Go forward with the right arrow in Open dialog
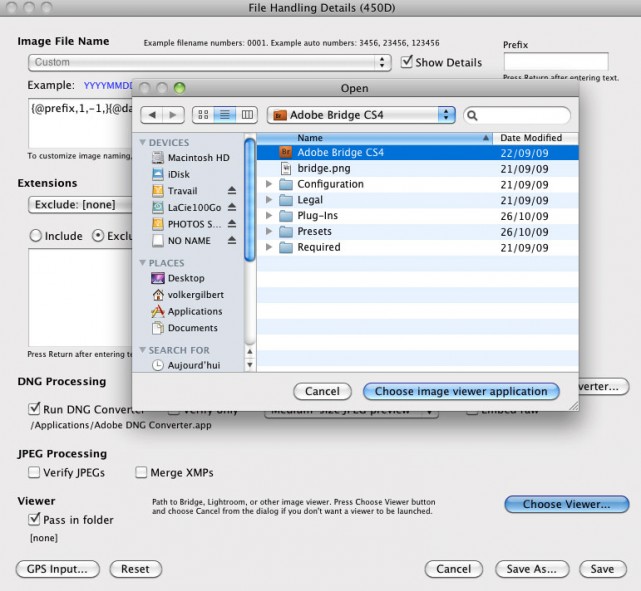The image size is (641, 591). pos(173,115)
